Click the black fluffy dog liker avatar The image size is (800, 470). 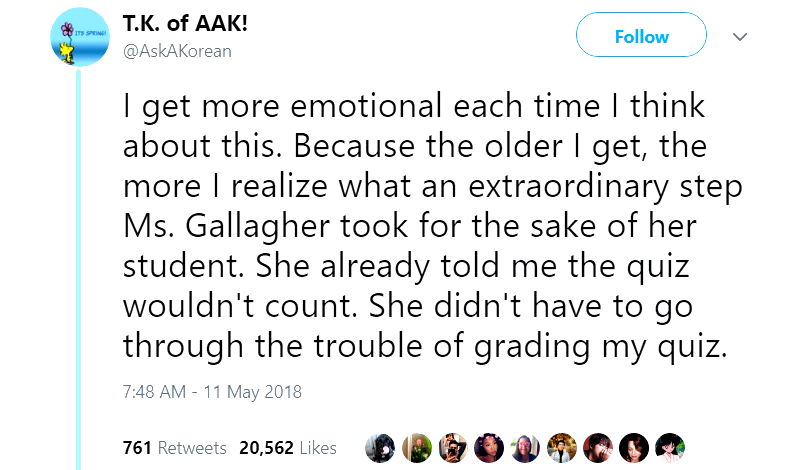tap(381, 447)
